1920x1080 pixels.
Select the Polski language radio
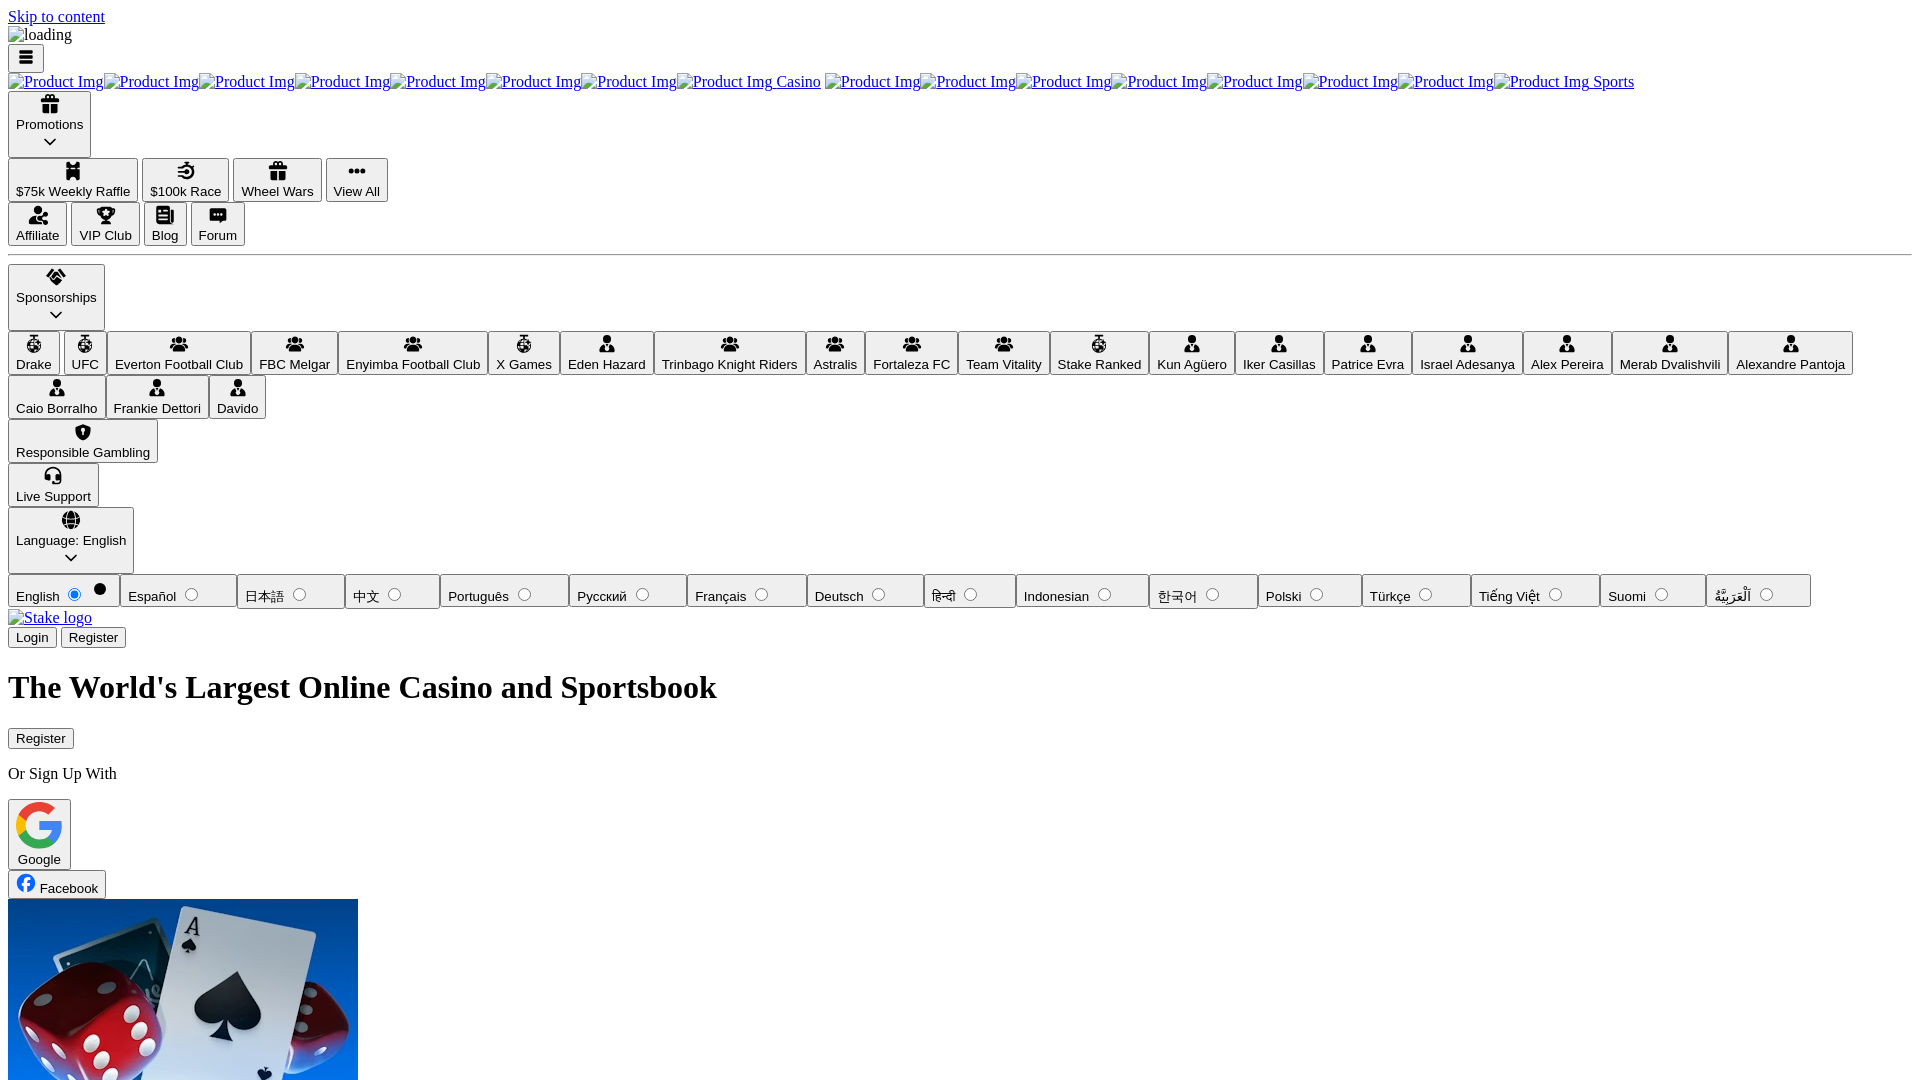[x=1316, y=595]
